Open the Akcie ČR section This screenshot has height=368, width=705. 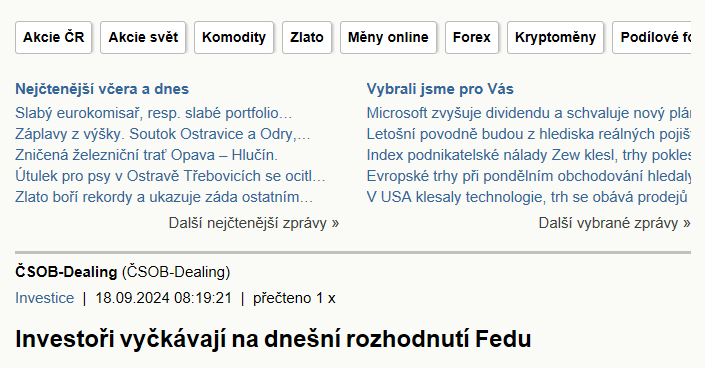54,37
